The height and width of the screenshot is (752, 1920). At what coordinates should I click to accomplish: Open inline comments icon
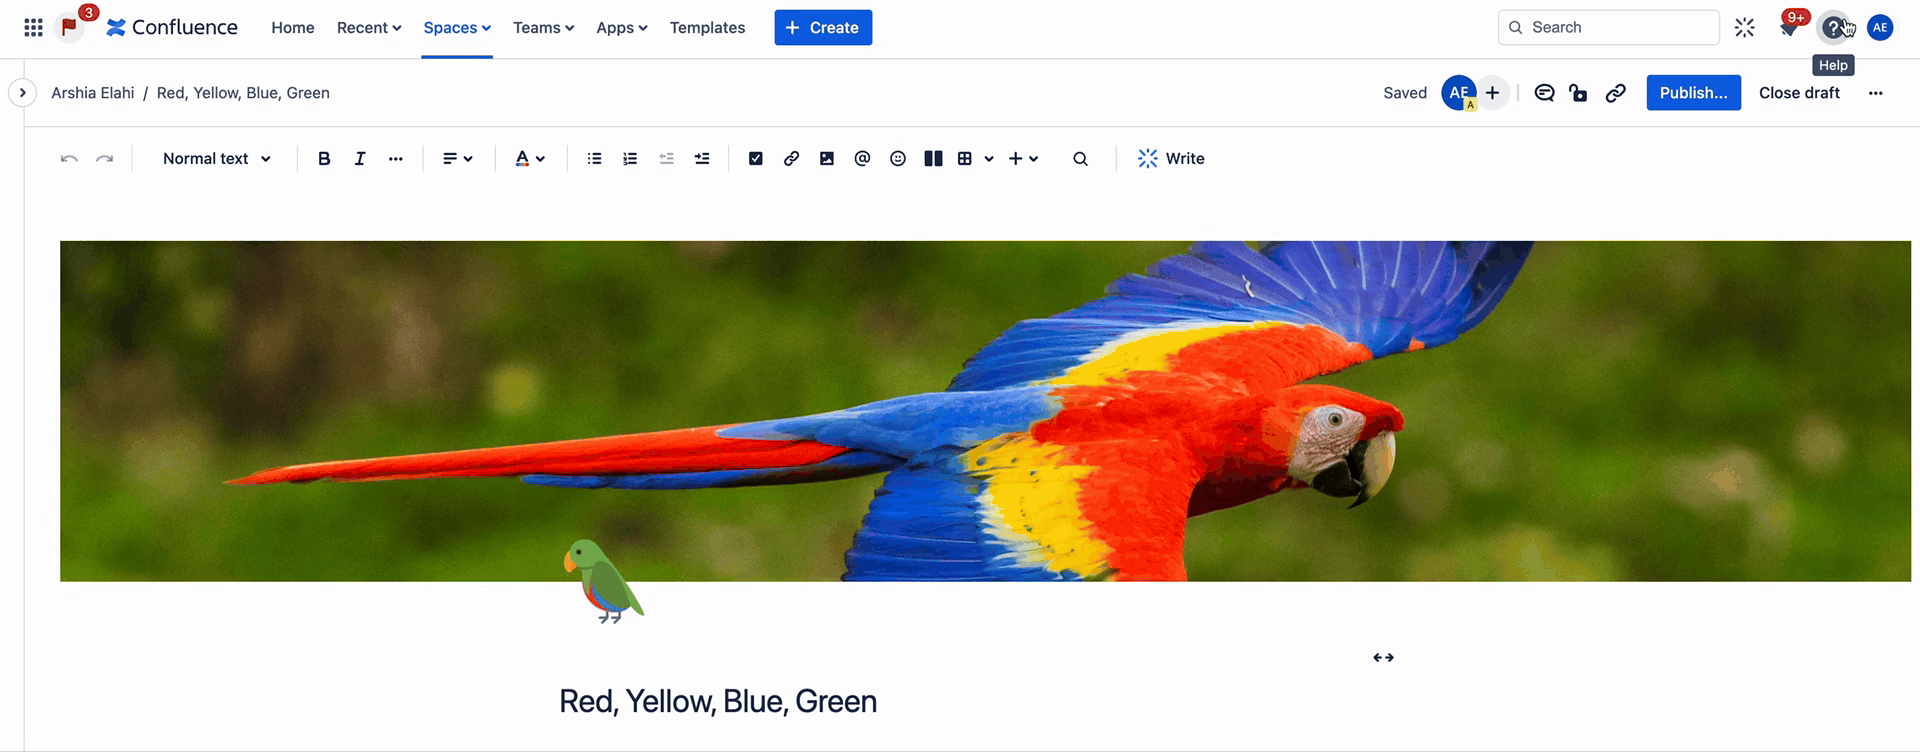[x=1544, y=92]
